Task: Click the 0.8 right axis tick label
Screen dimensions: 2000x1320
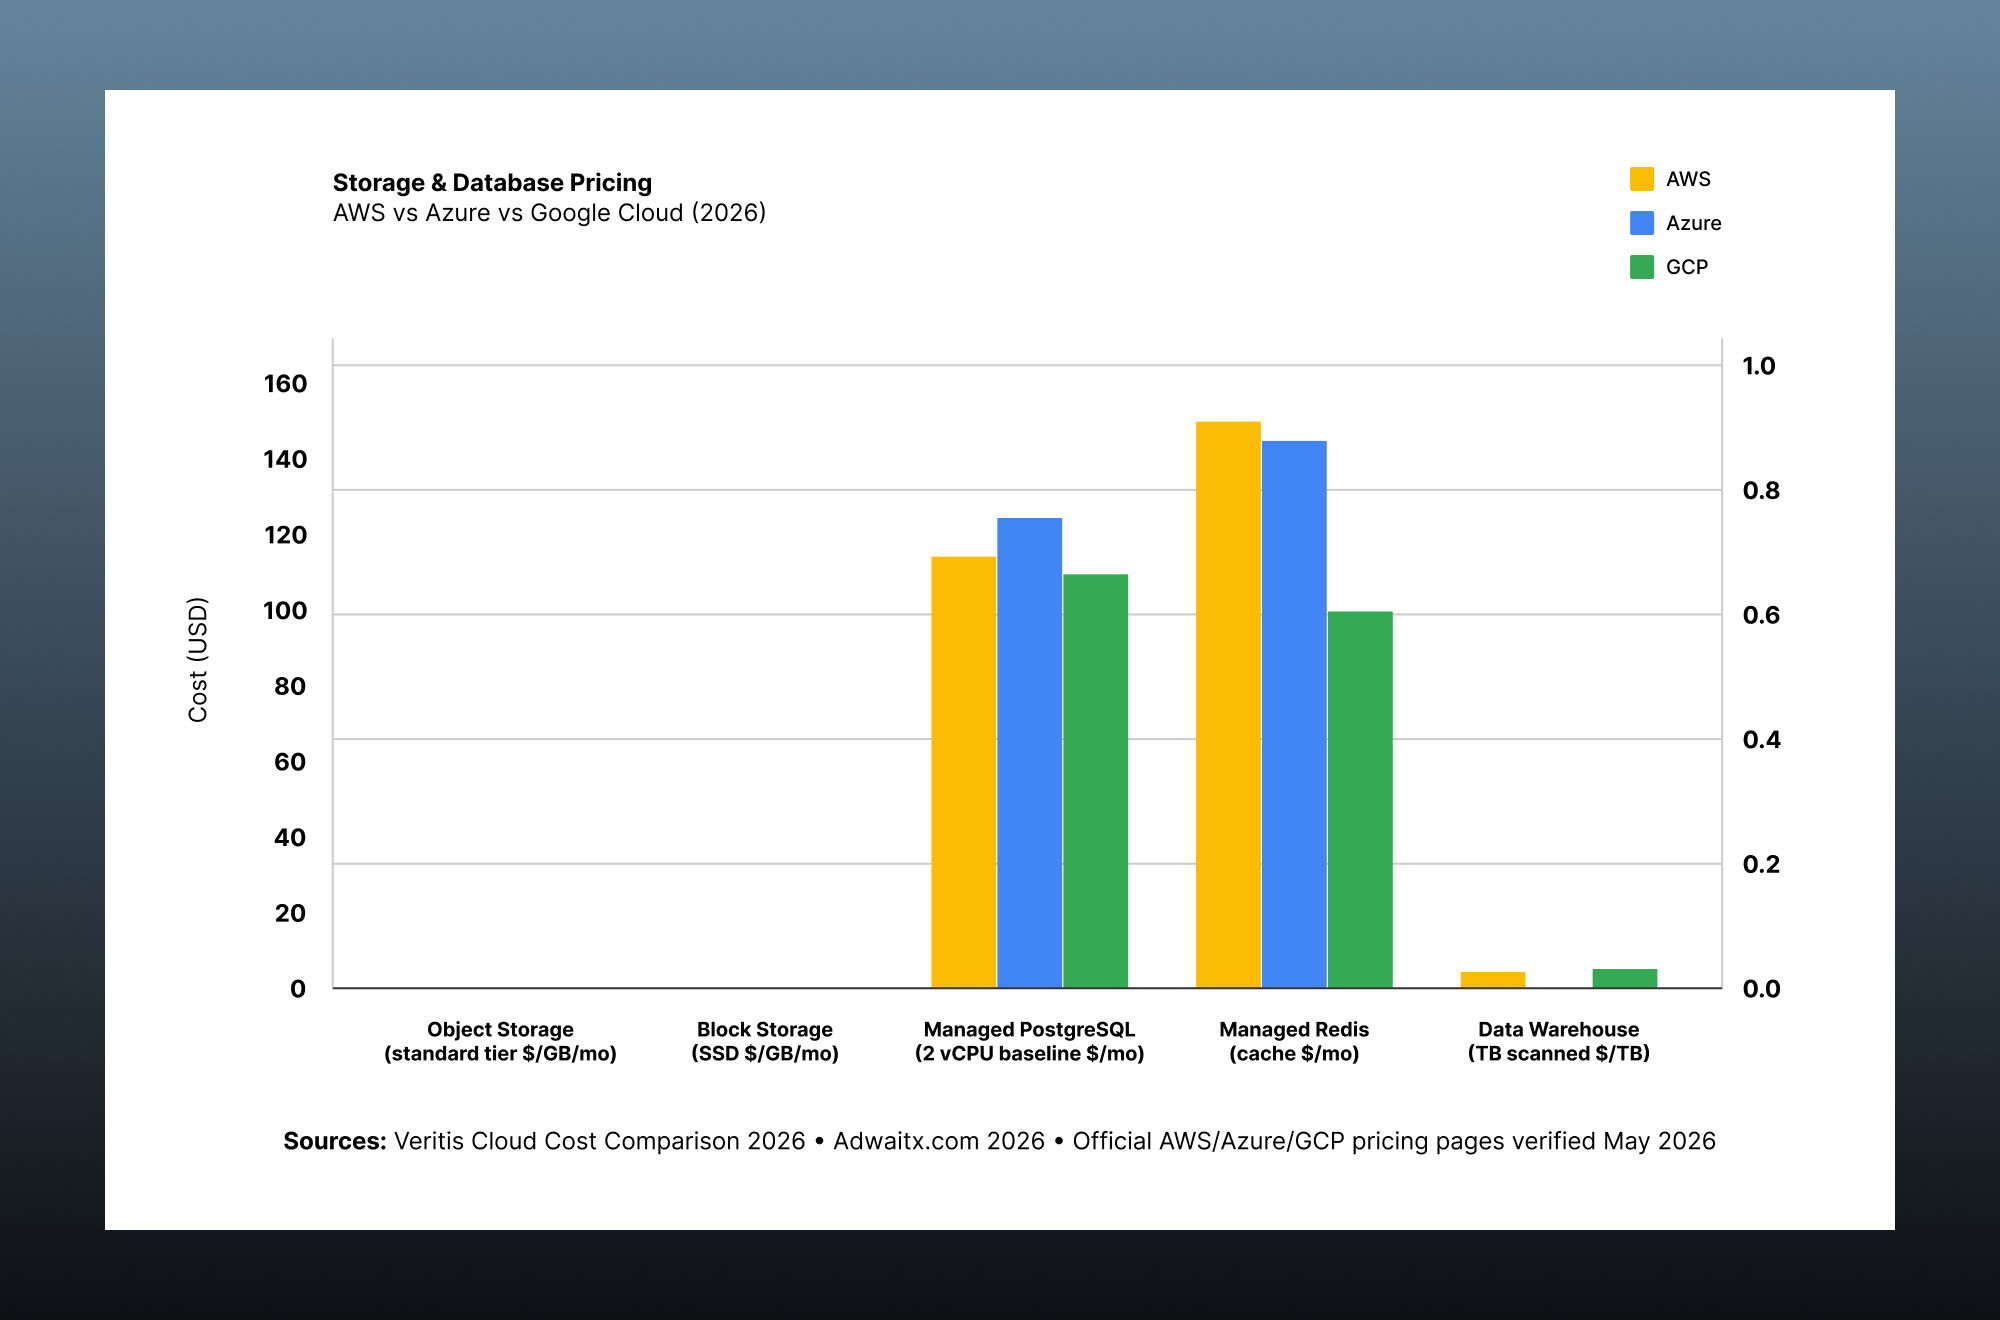Action: coord(1761,491)
